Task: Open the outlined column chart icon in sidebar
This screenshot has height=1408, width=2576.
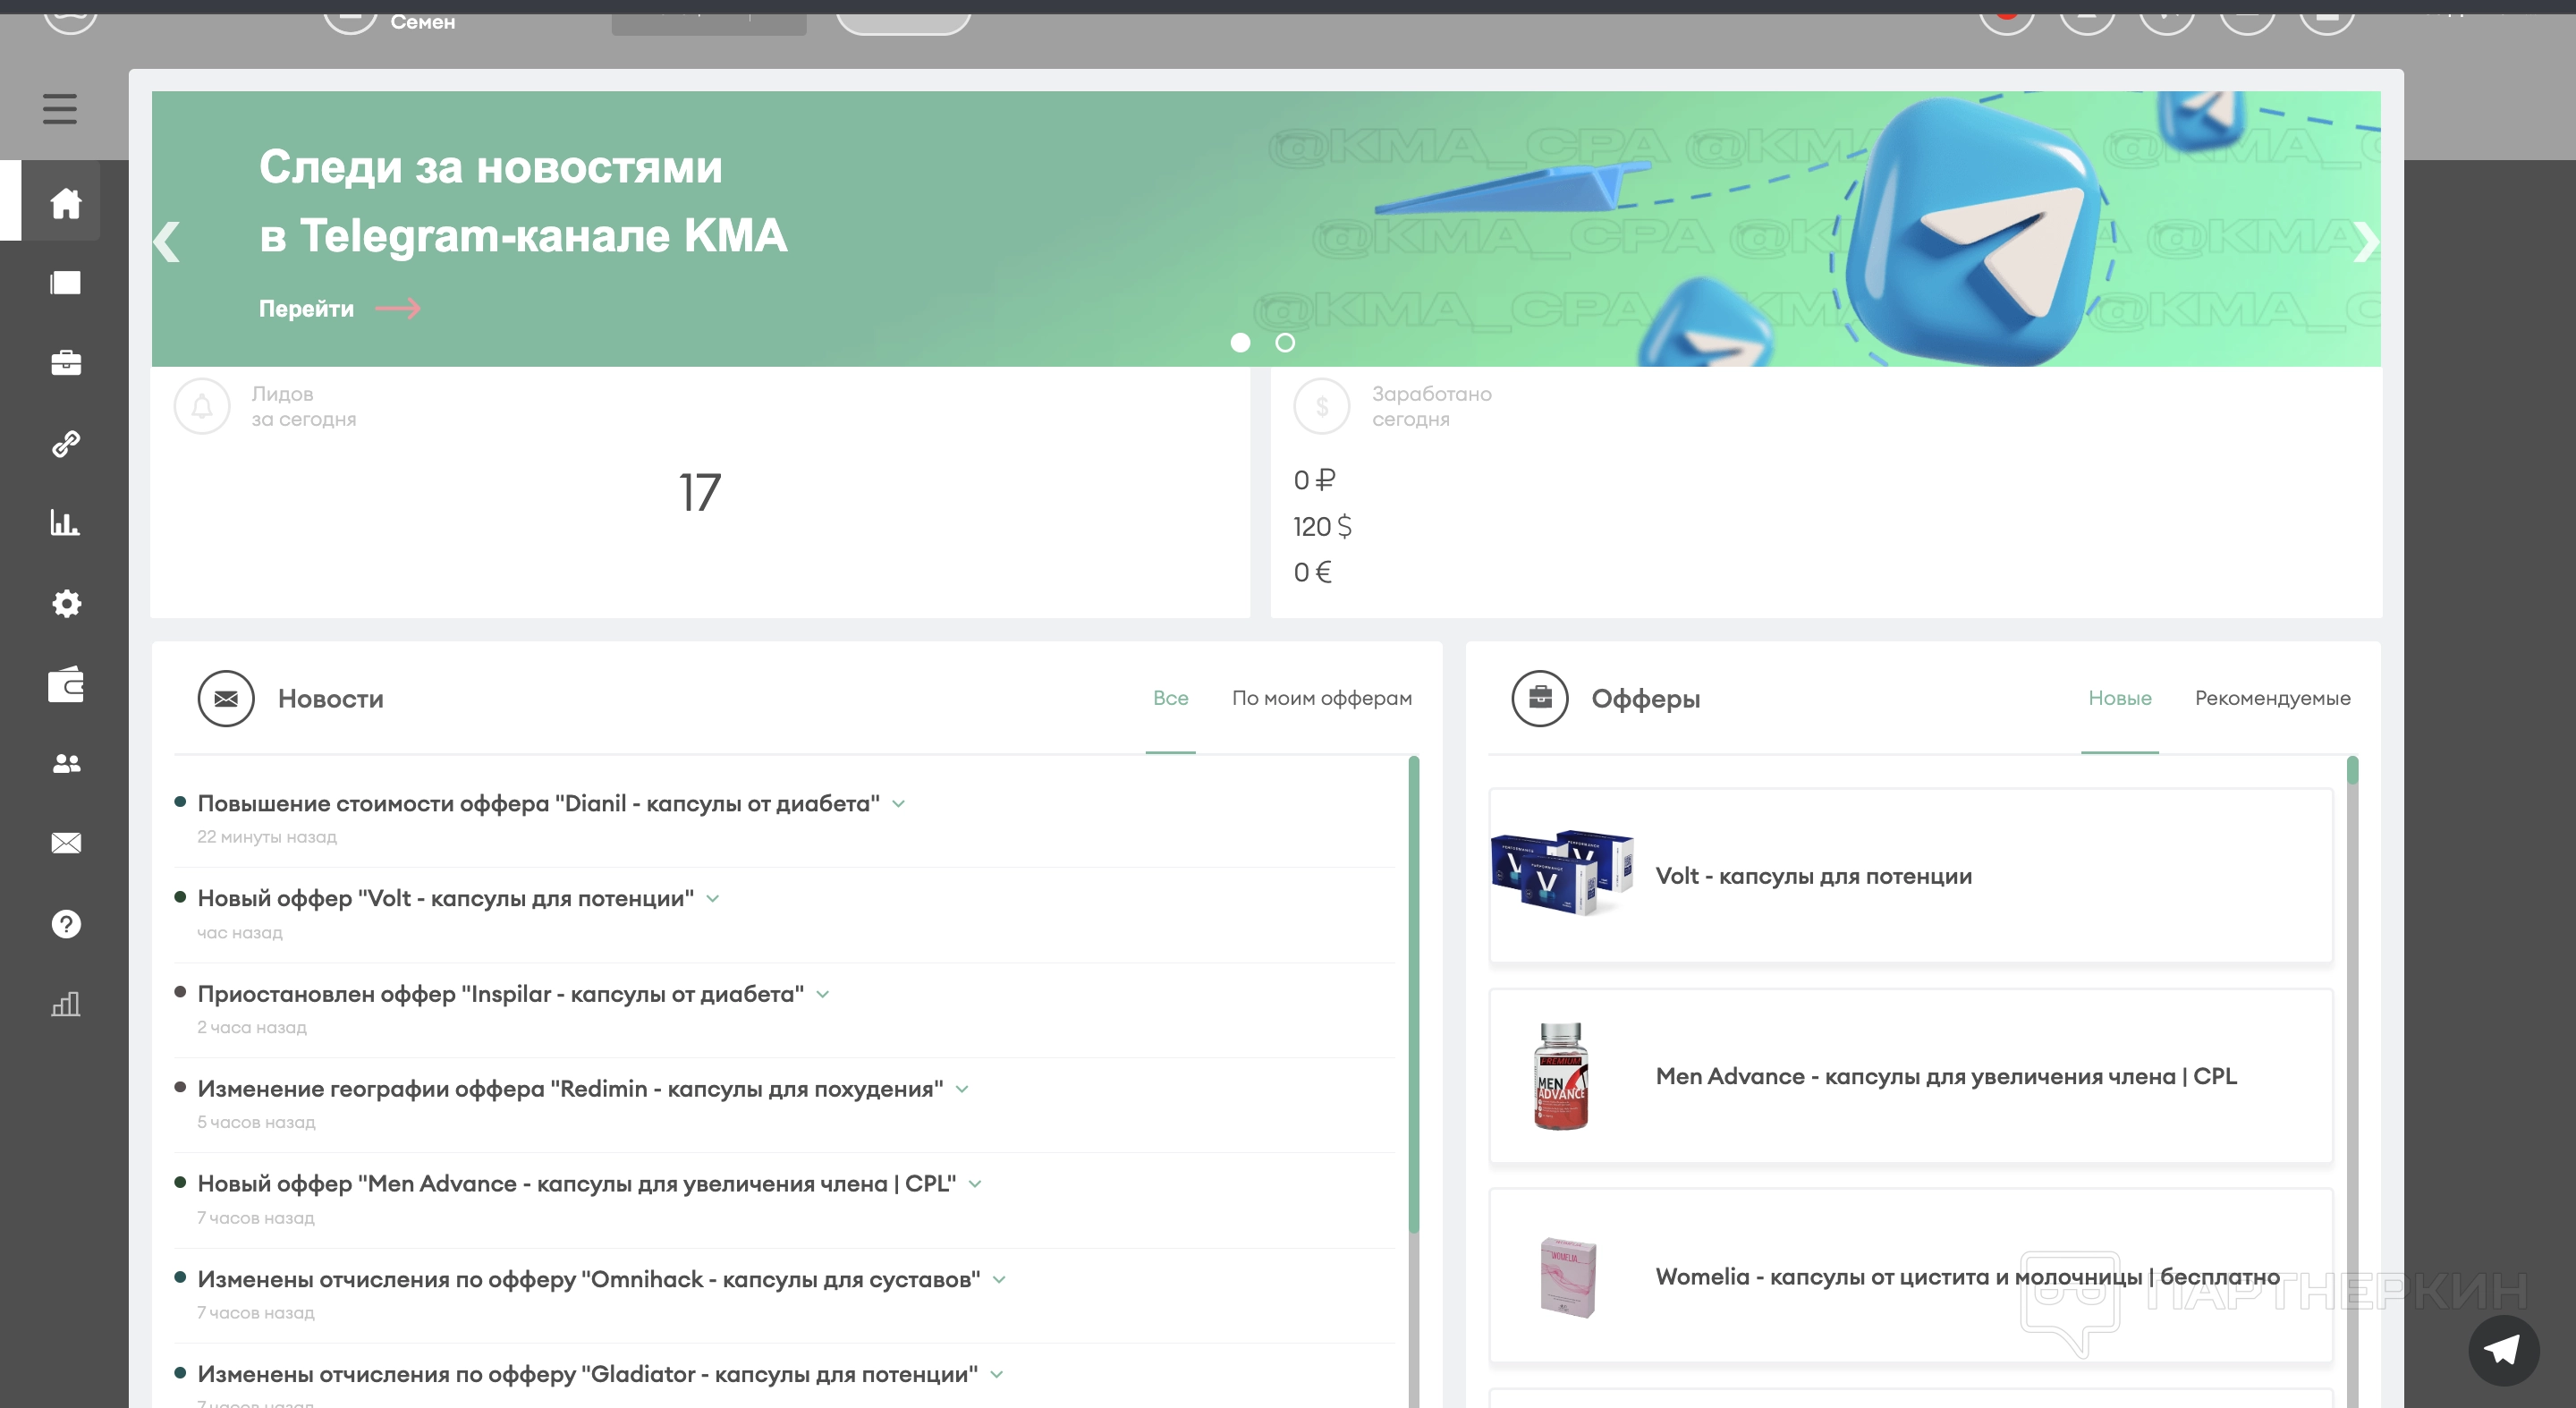Action: tap(66, 1004)
